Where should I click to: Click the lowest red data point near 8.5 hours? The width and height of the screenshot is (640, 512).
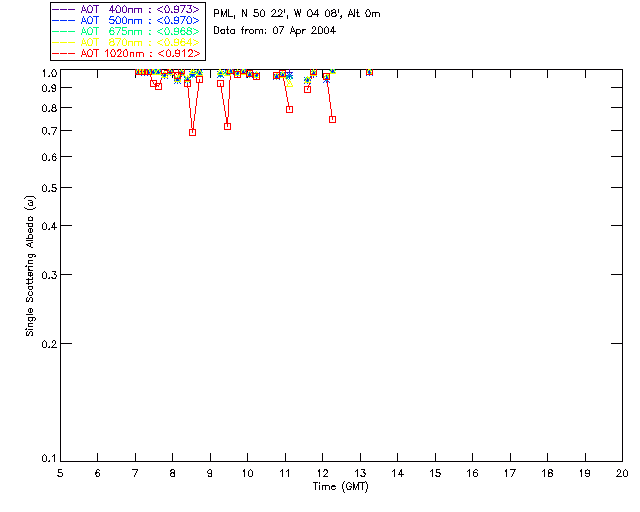[192, 132]
